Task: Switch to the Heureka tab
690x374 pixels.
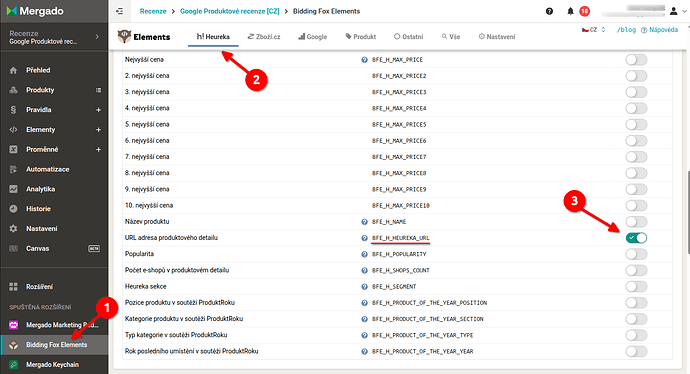Action: click(213, 37)
